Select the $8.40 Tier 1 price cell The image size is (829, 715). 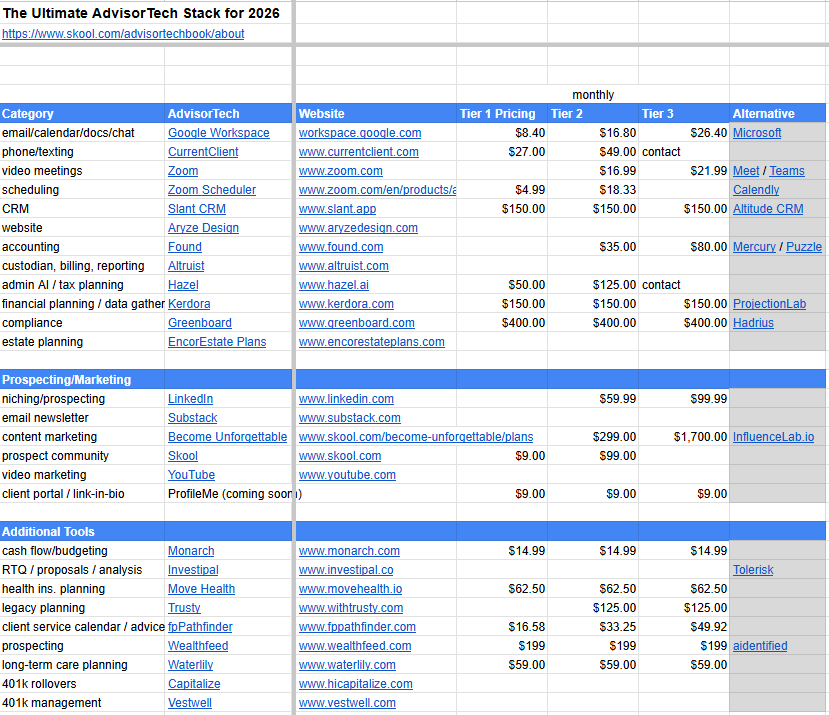[502, 133]
